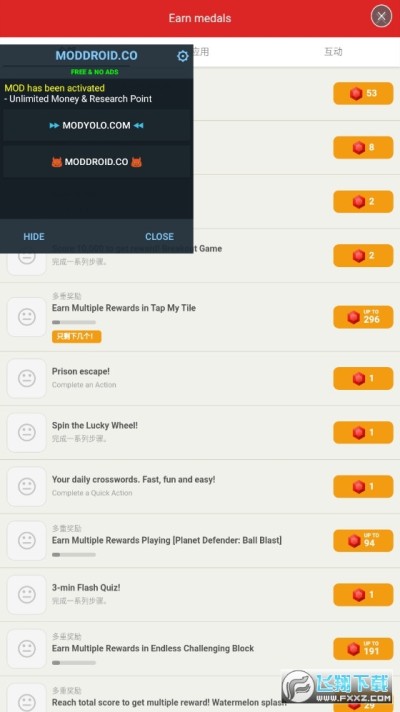Open the MODDROID overlay settings gear

183,56
